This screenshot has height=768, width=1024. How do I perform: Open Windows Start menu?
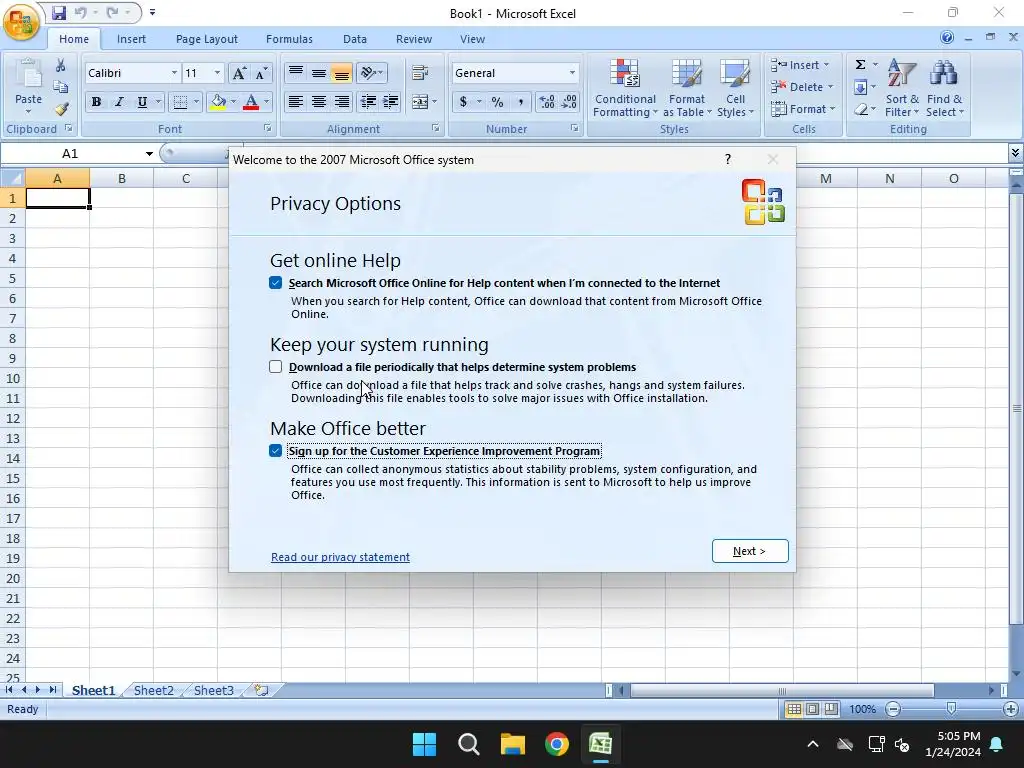424,744
